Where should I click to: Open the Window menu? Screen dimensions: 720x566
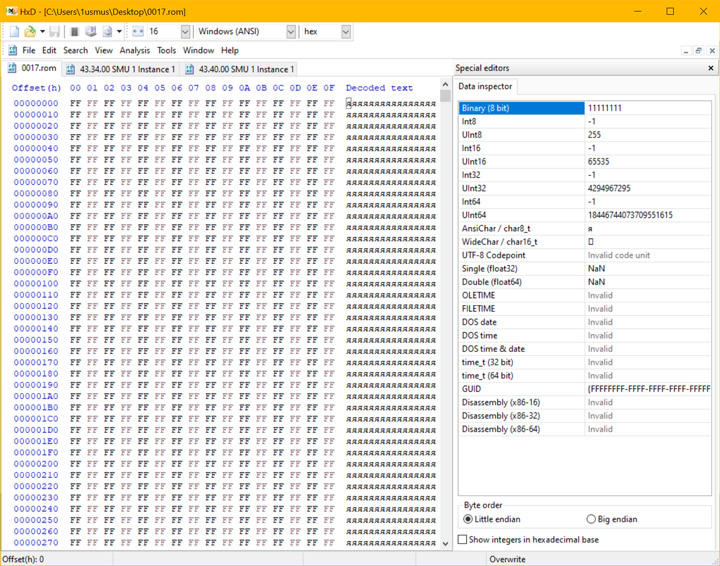pyautogui.click(x=198, y=50)
